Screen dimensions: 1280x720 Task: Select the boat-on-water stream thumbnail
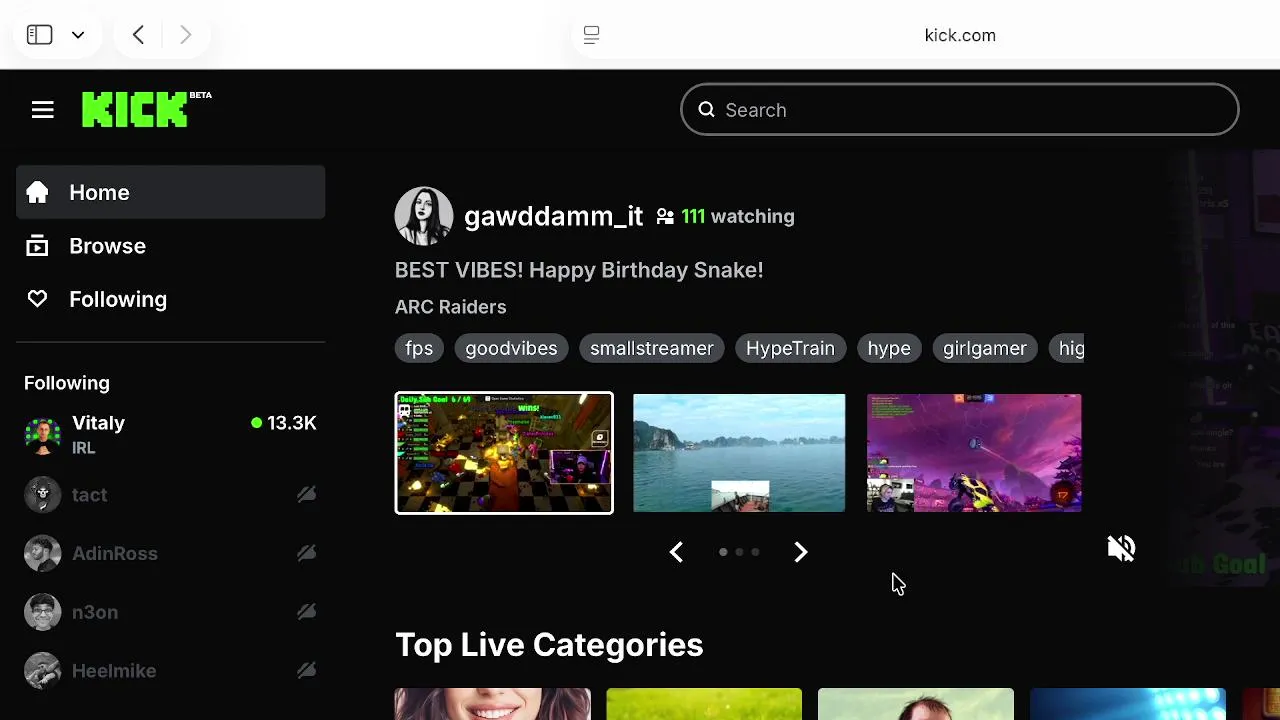(739, 453)
